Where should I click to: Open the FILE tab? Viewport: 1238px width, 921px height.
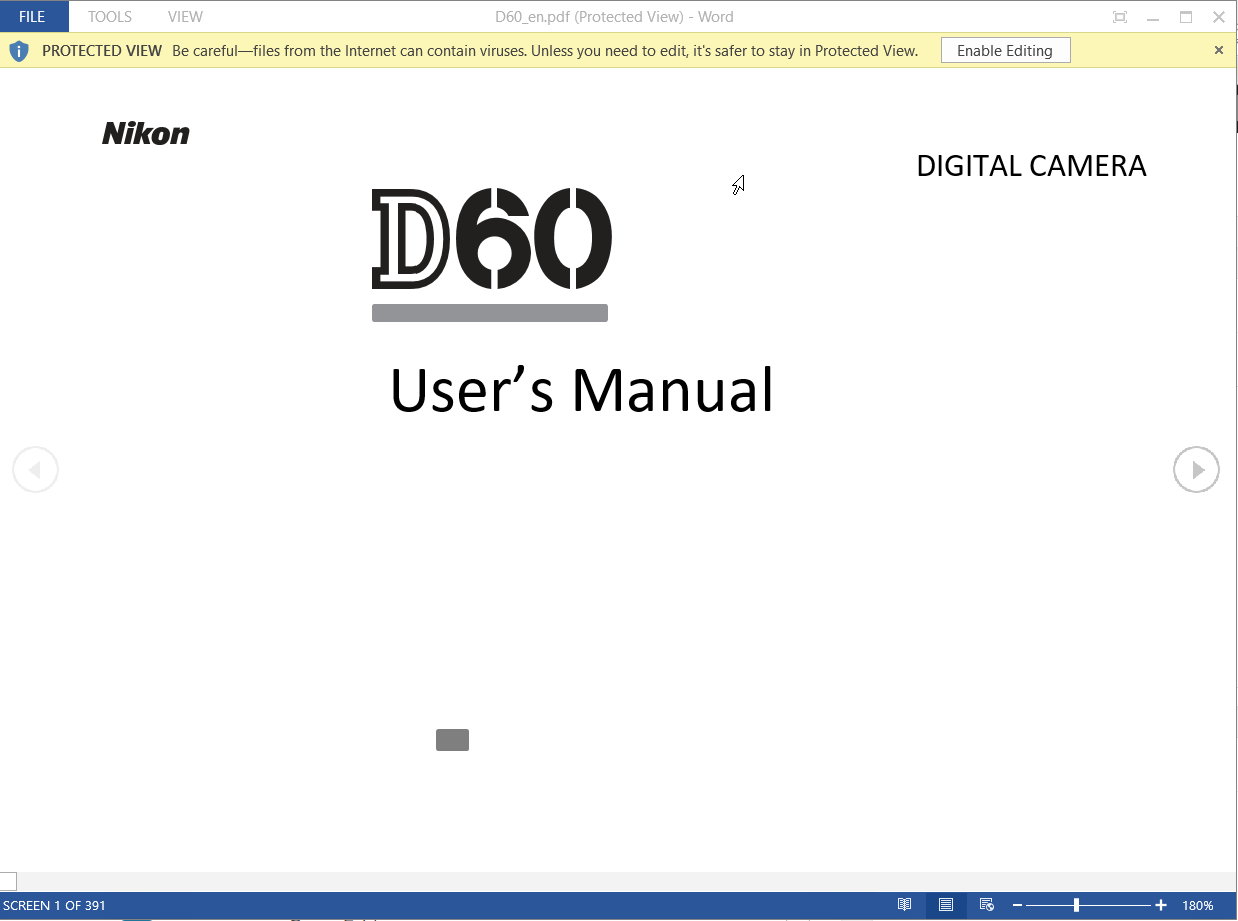33,17
